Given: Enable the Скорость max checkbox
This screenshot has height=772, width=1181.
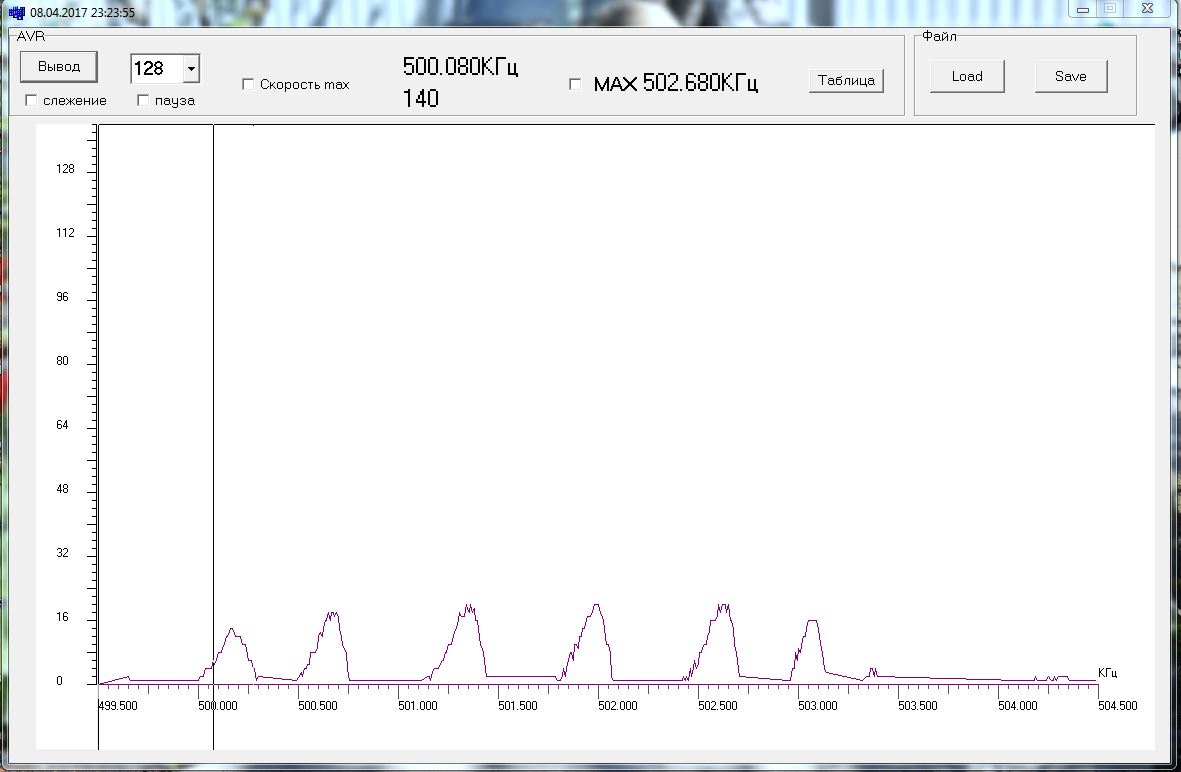Looking at the screenshot, I should (248, 84).
